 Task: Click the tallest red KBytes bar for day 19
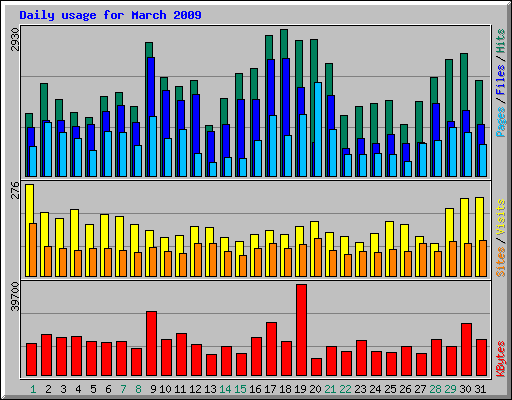301,330
